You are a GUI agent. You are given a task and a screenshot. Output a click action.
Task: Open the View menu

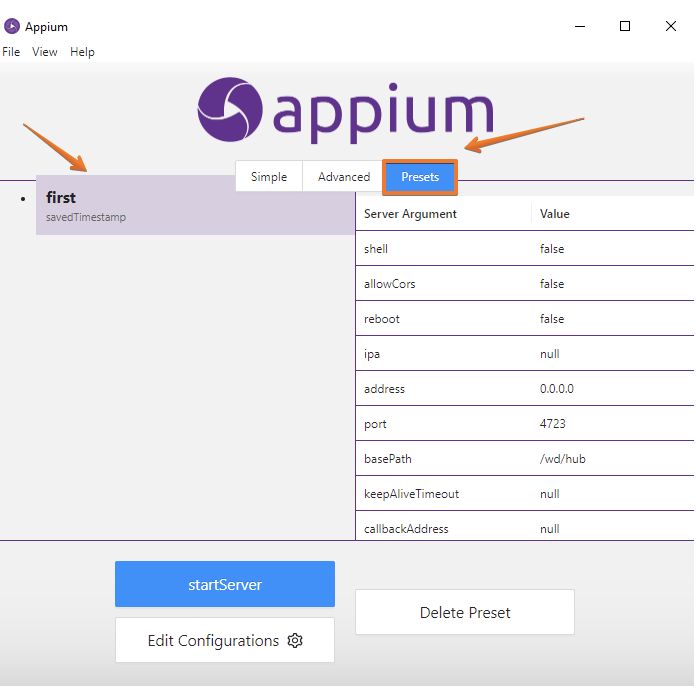click(x=44, y=52)
